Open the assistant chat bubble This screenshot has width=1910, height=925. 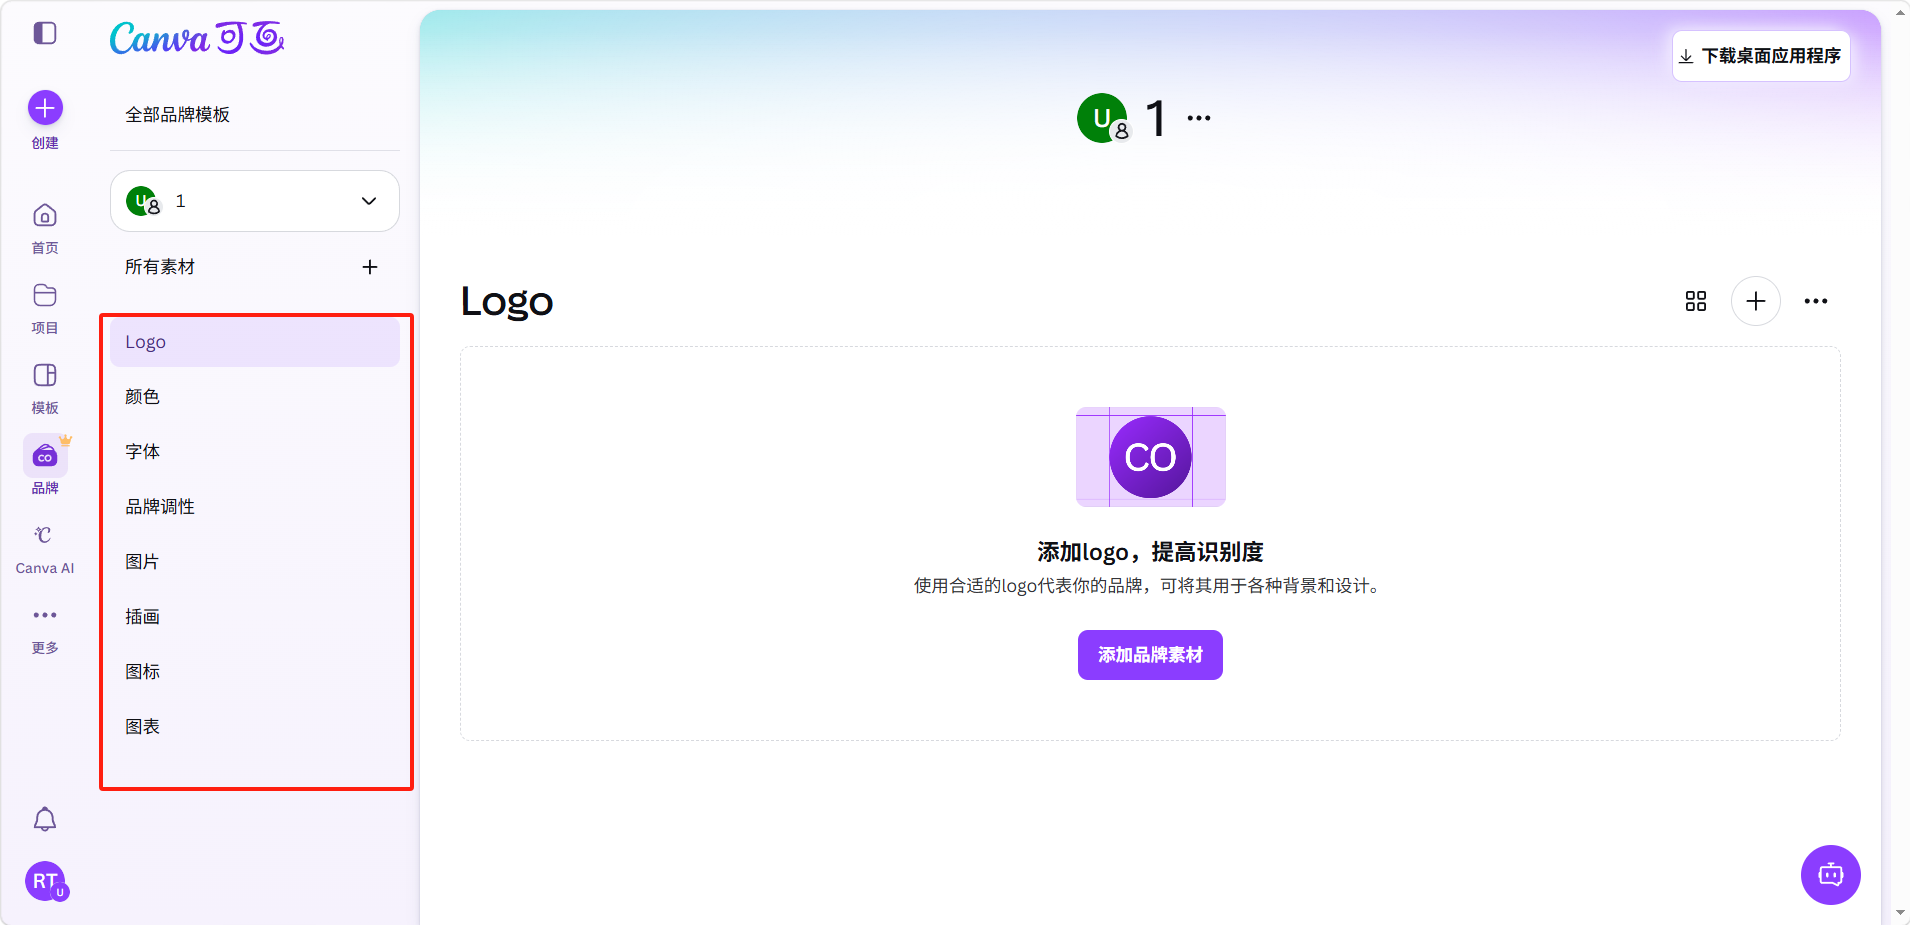[x=1830, y=875]
